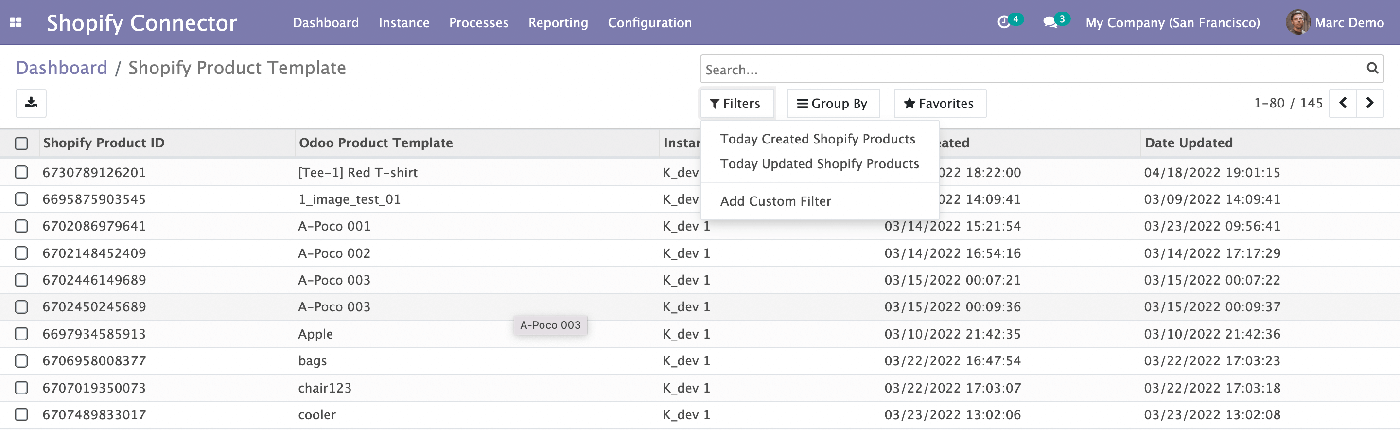1400x430 pixels.
Task: Check the row for 6702086979641
Action: 22,226
